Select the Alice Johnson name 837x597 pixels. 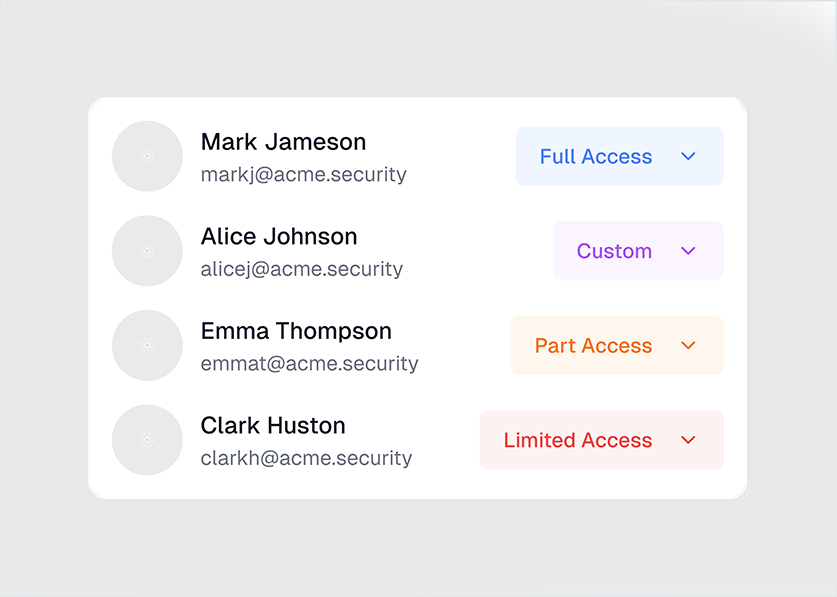[x=279, y=237]
